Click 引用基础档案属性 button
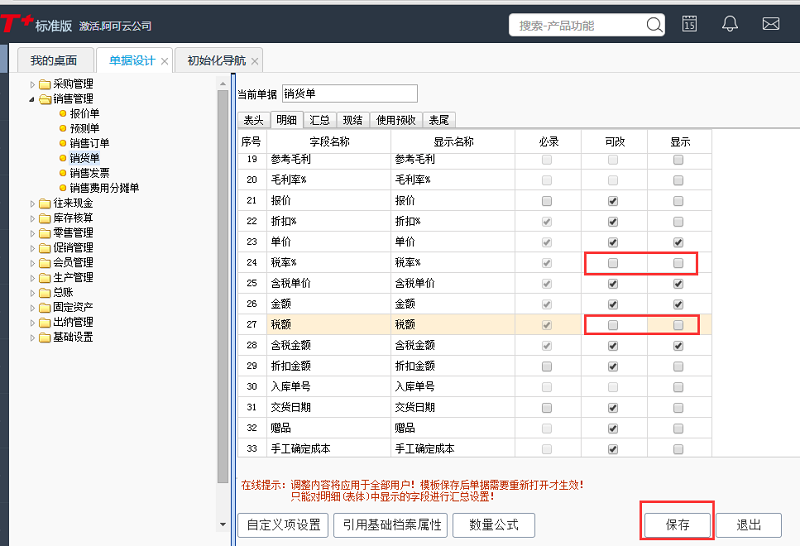The height and width of the screenshot is (546, 800). [x=391, y=525]
